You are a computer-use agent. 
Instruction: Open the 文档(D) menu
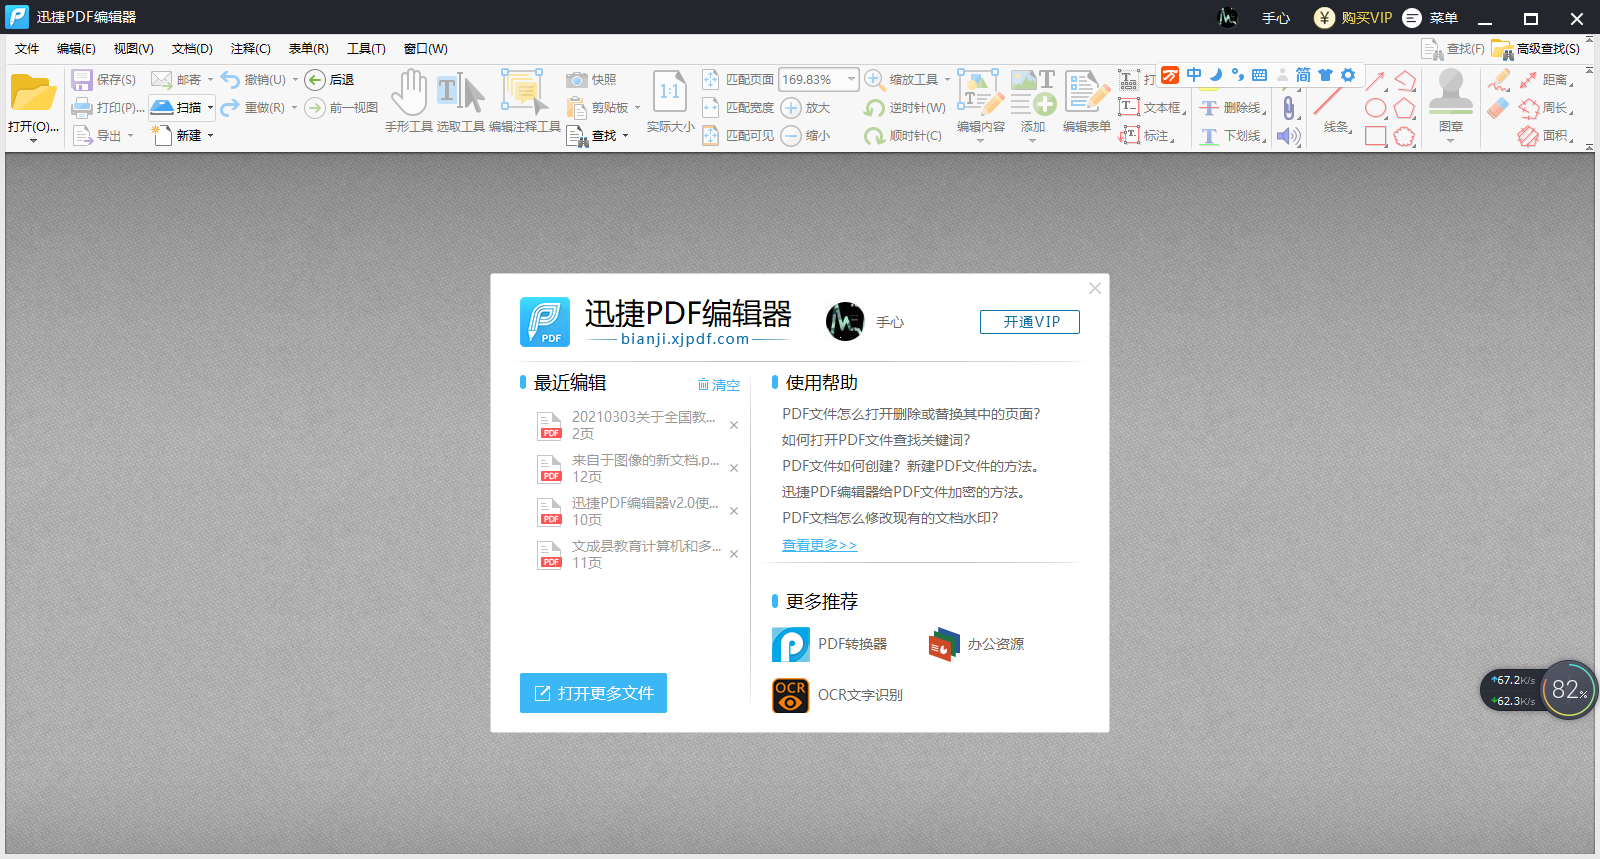(x=192, y=49)
